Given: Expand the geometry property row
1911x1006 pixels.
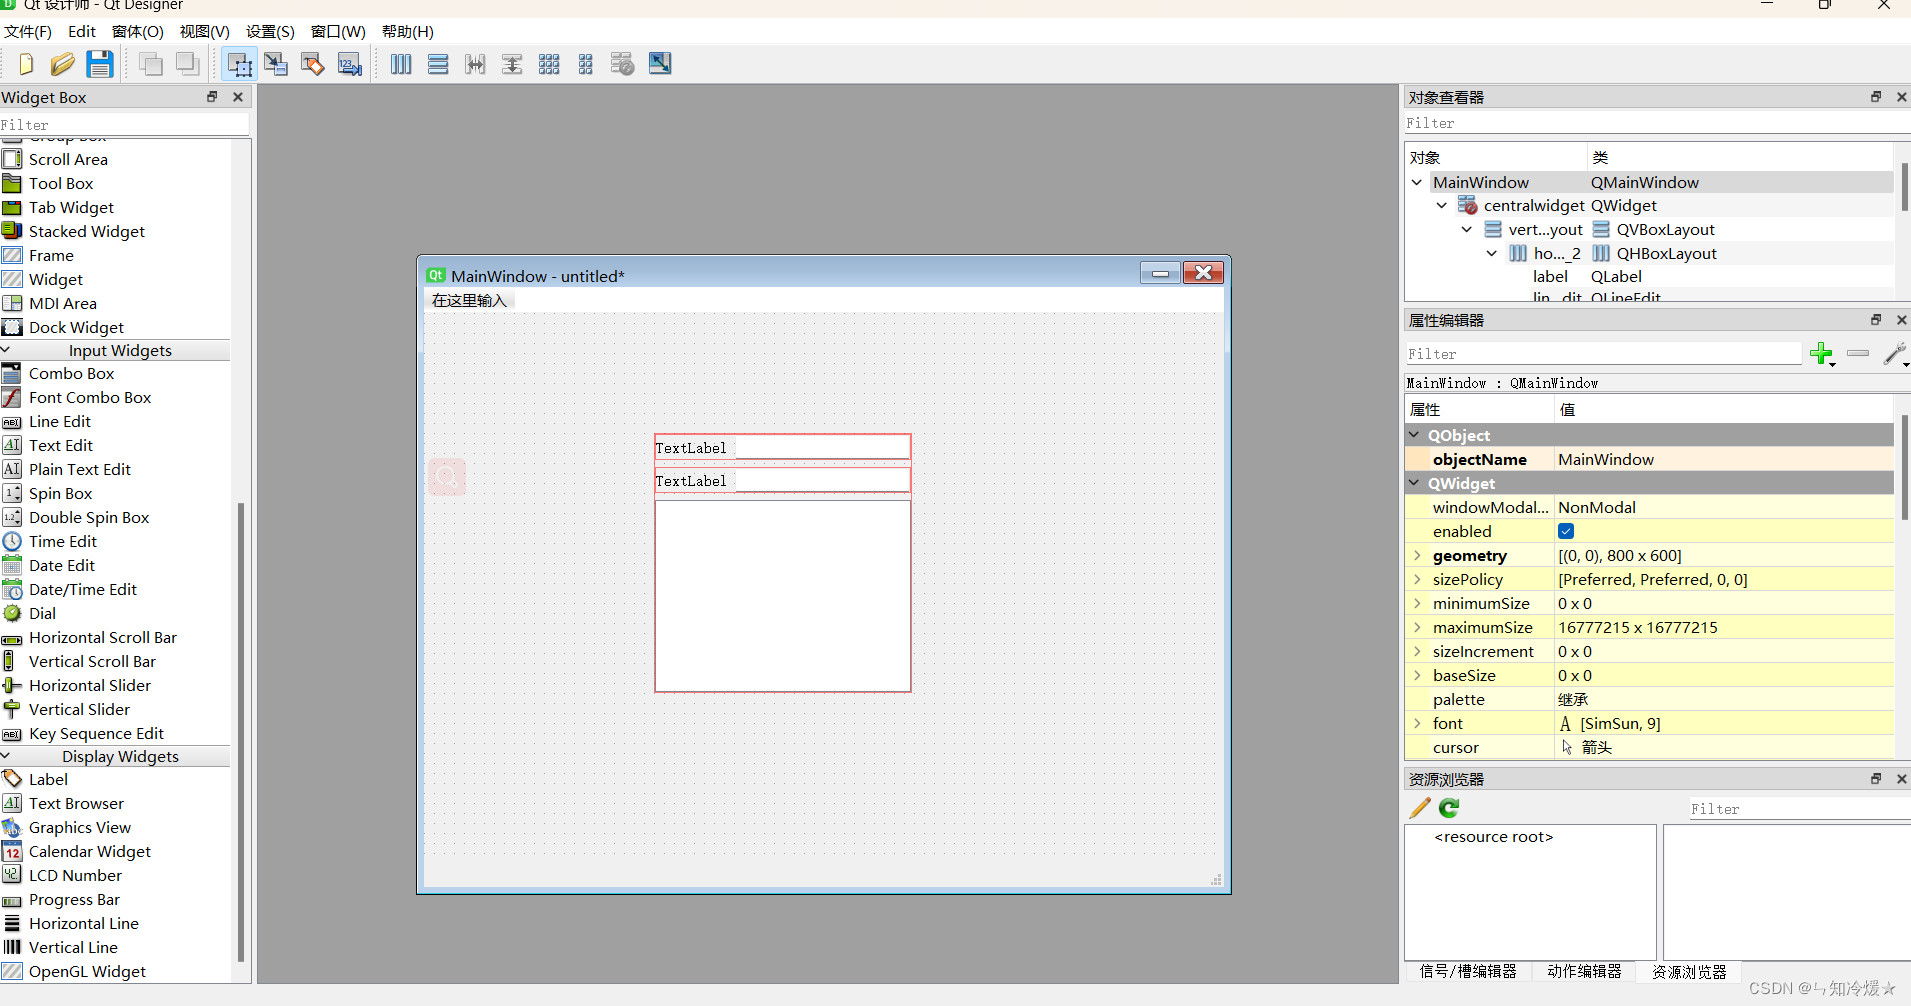Looking at the screenshot, I should (x=1417, y=556).
